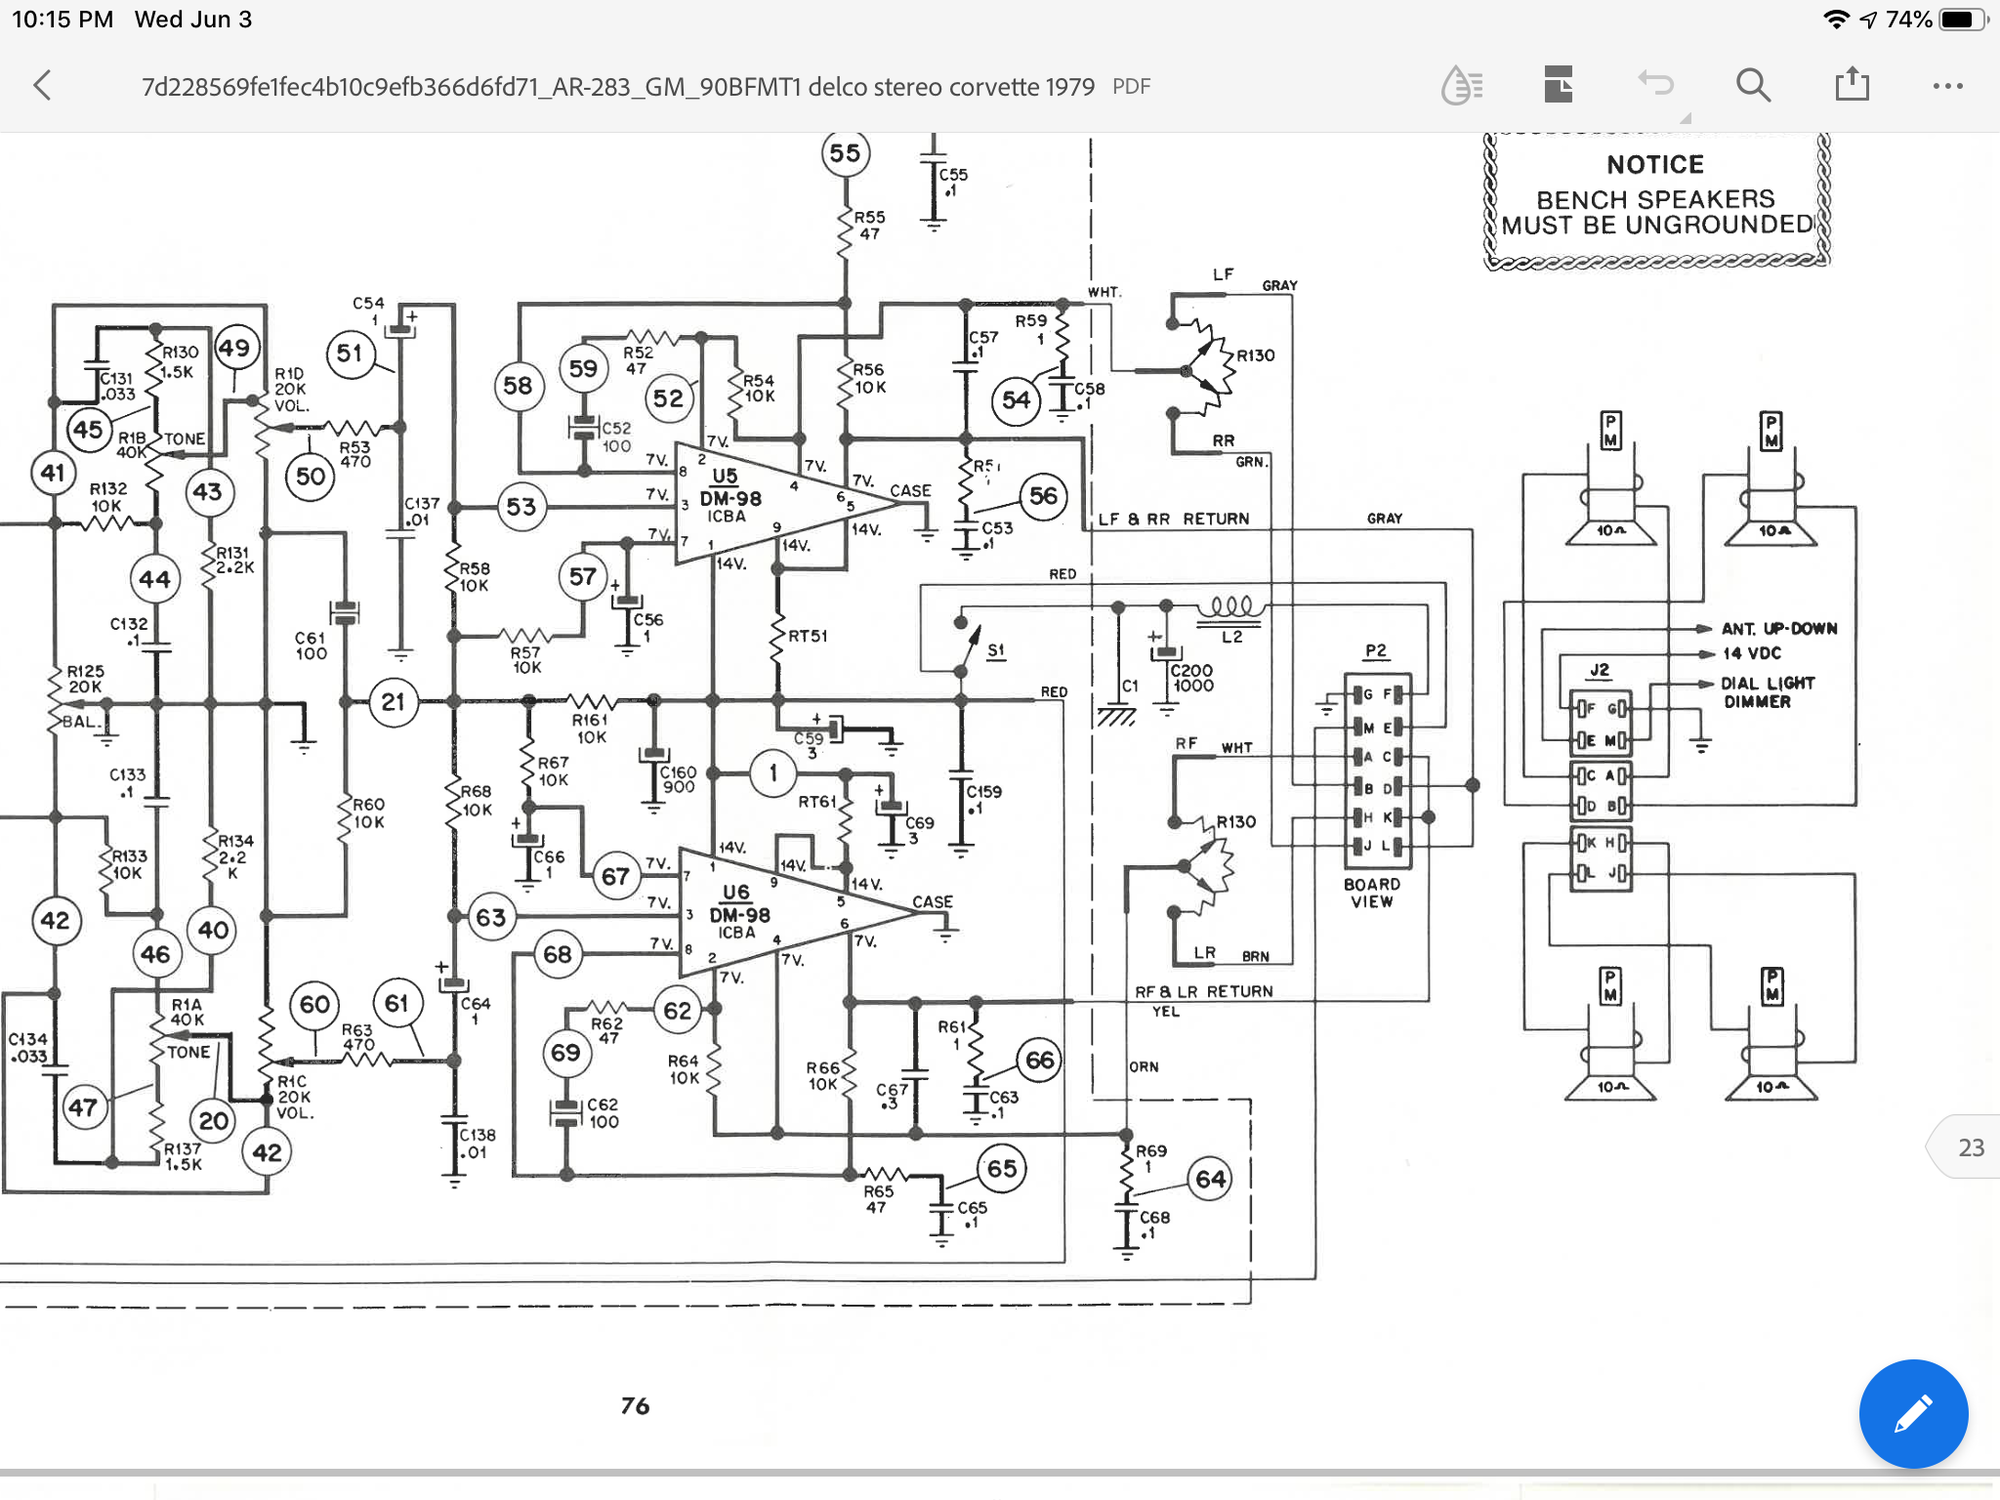This screenshot has width=2000, height=1500.
Task: Click the R125 20K balance label
Action: click(x=85, y=679)
